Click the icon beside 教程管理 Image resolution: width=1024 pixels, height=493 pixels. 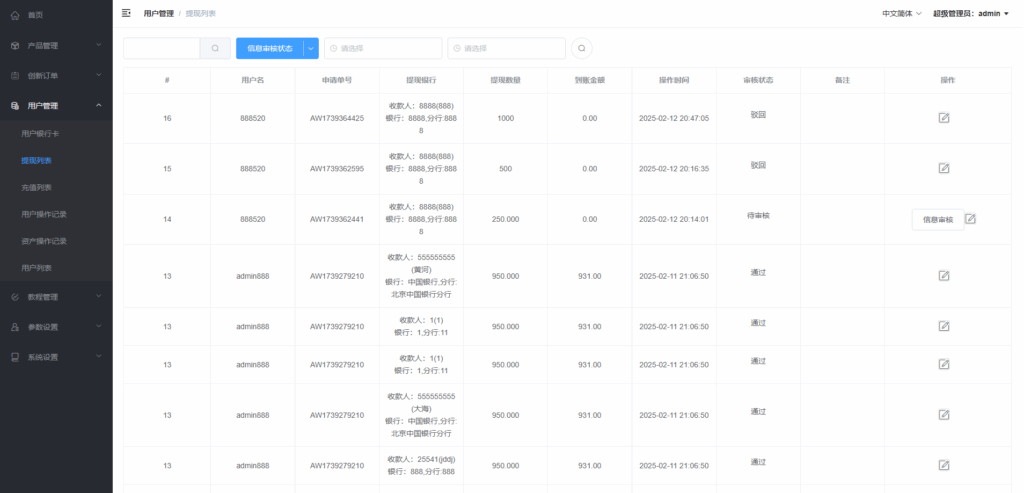(x=15, y=297)
